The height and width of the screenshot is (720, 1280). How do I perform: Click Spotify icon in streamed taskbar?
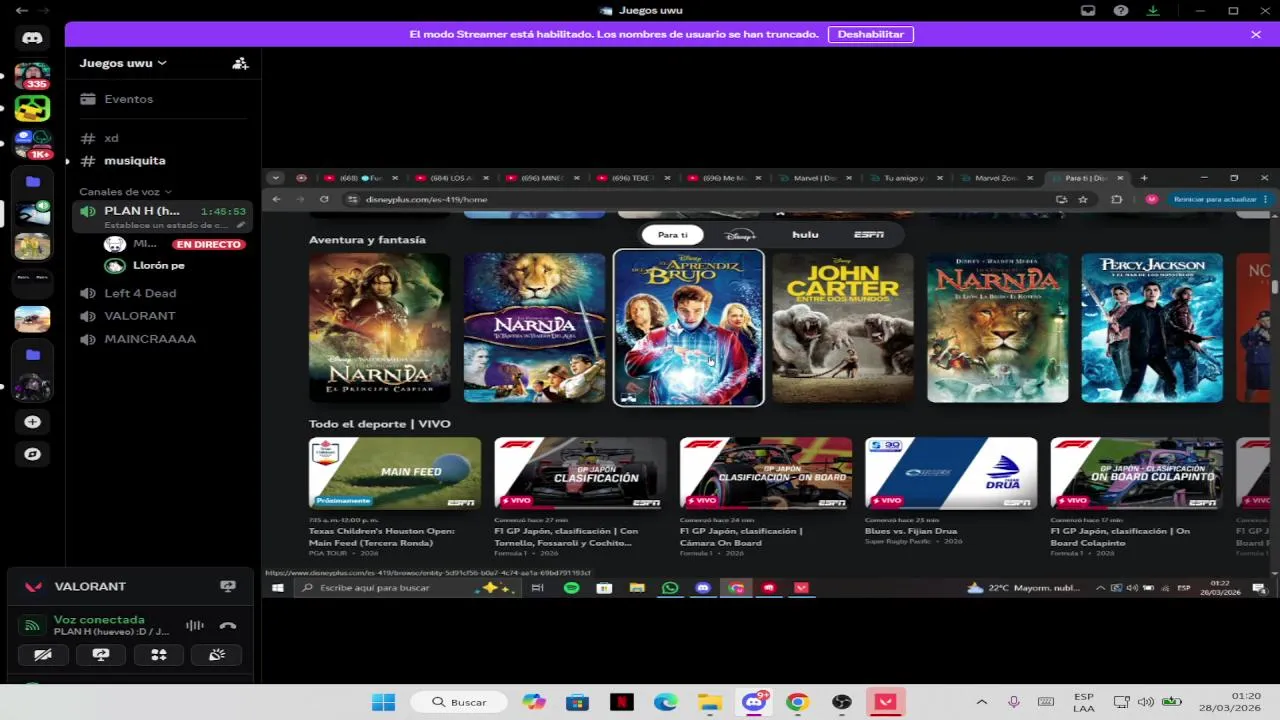tap(572, 588)
